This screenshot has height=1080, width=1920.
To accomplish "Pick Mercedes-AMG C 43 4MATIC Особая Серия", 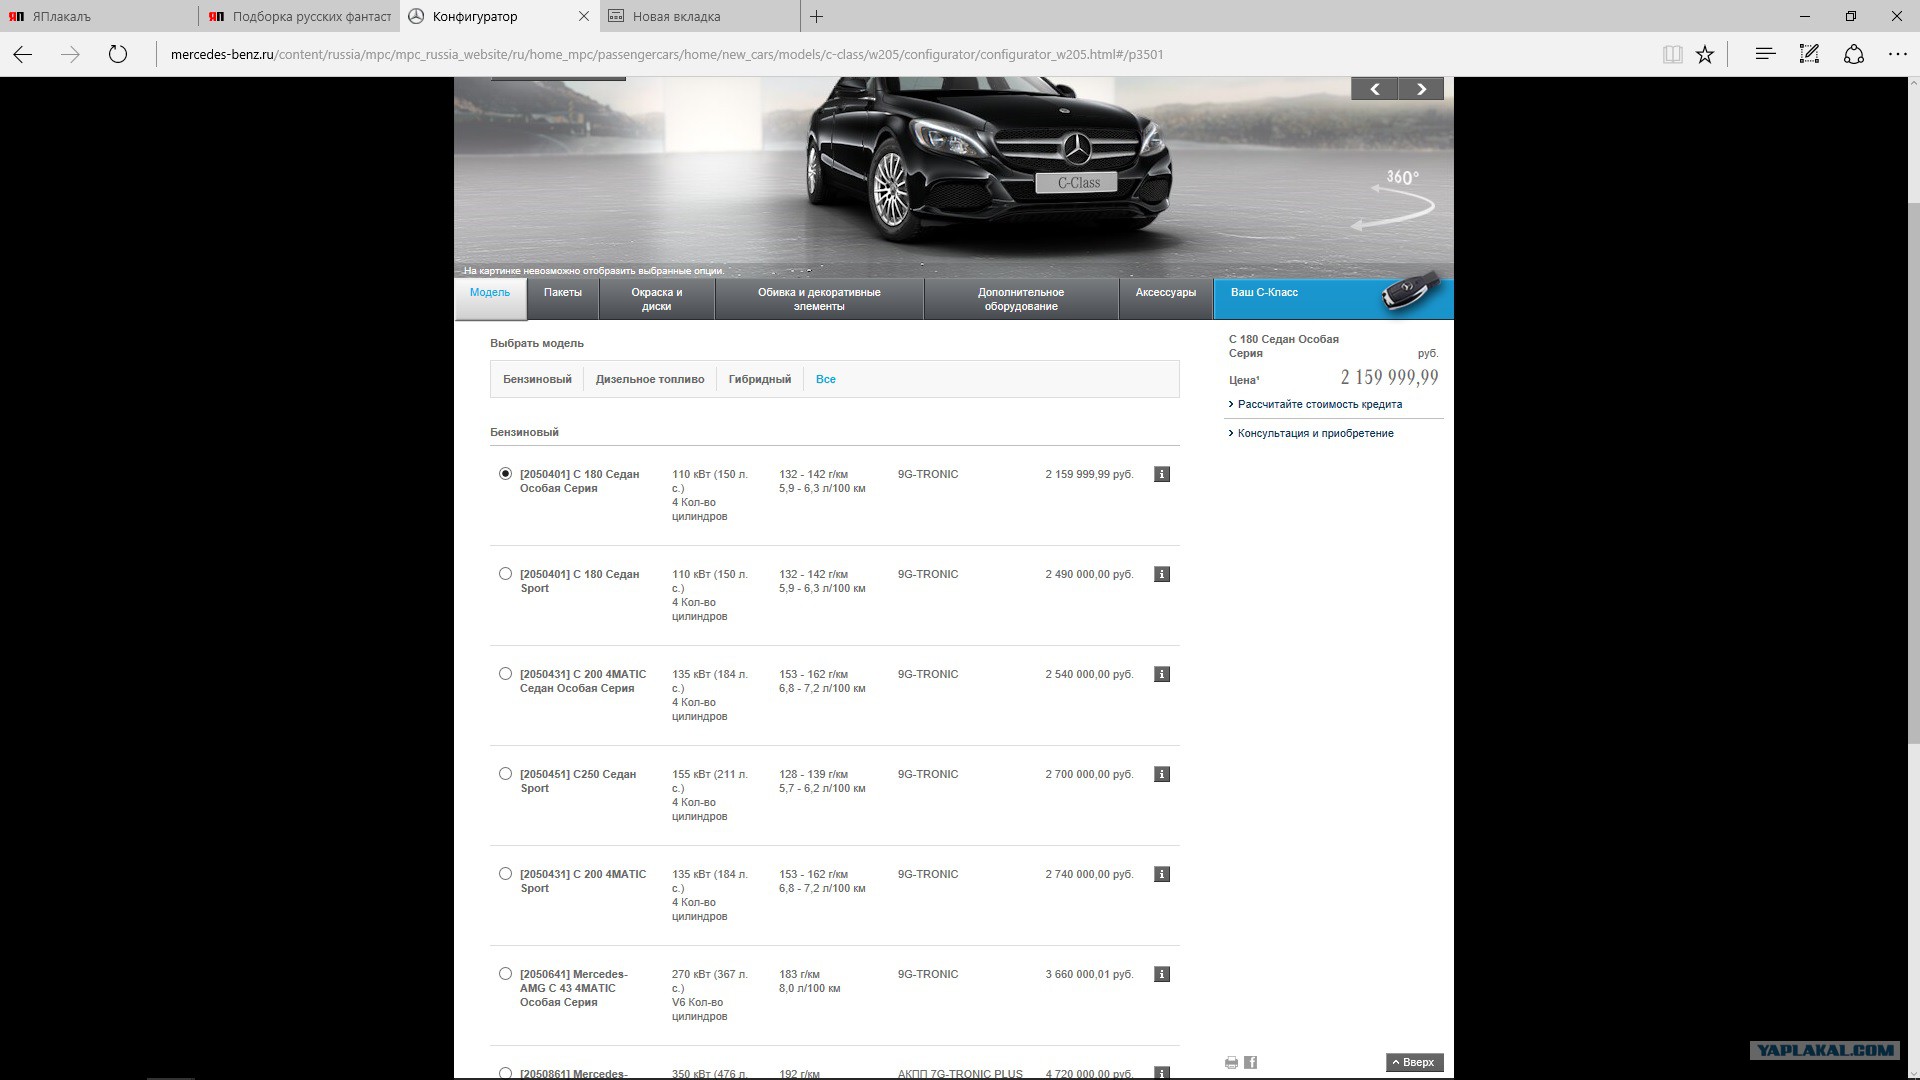I will coord(505,974).
